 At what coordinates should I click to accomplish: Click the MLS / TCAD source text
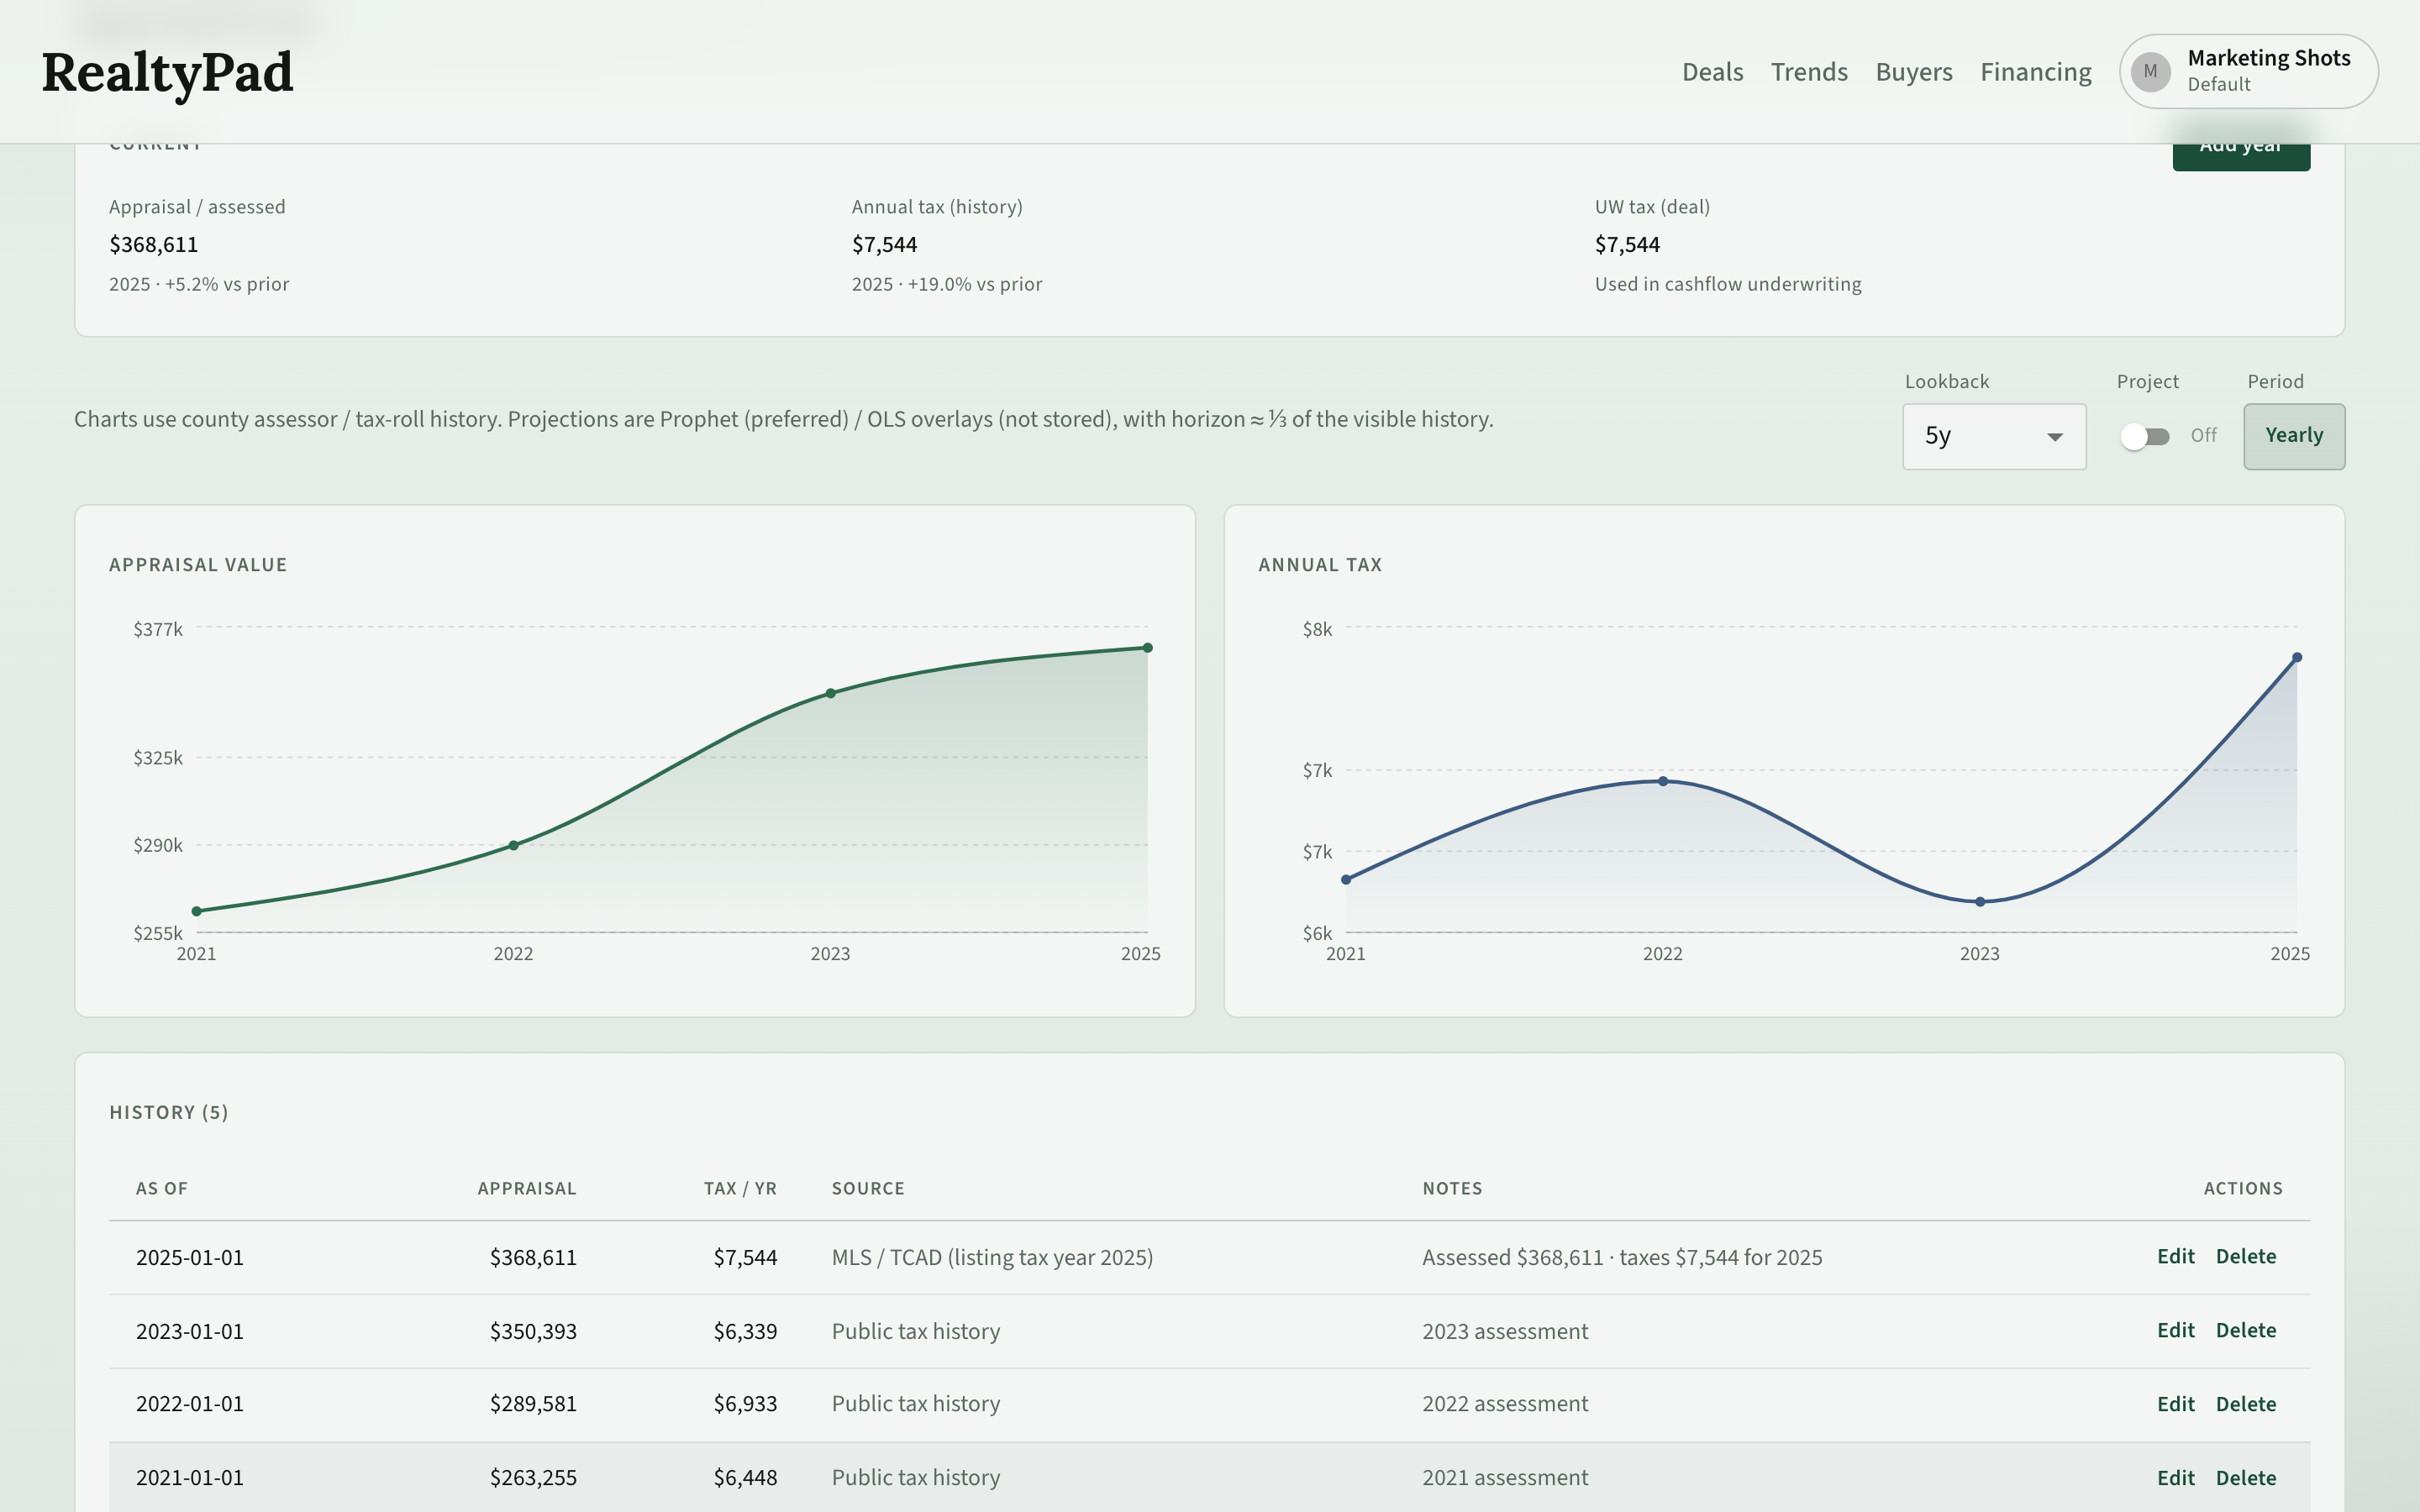tap(992, 1258)
